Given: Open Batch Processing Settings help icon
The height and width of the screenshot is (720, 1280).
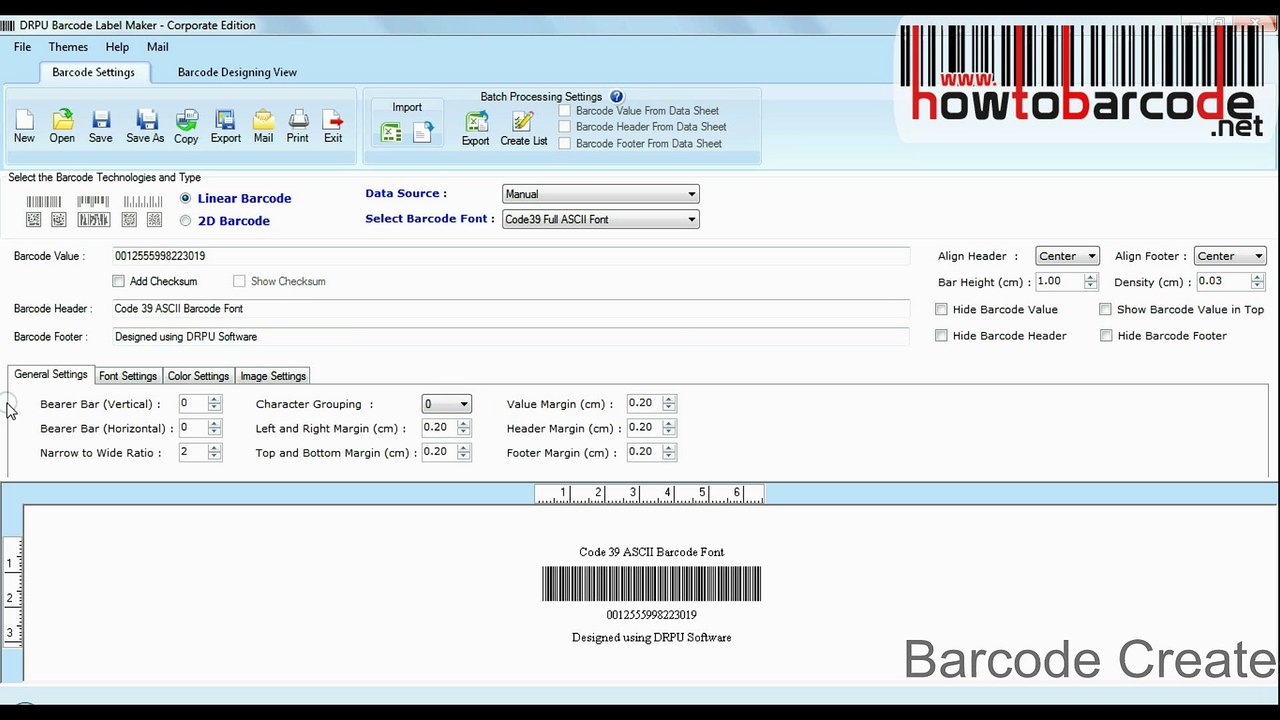Looking at the screenshot, I should 616,97.
